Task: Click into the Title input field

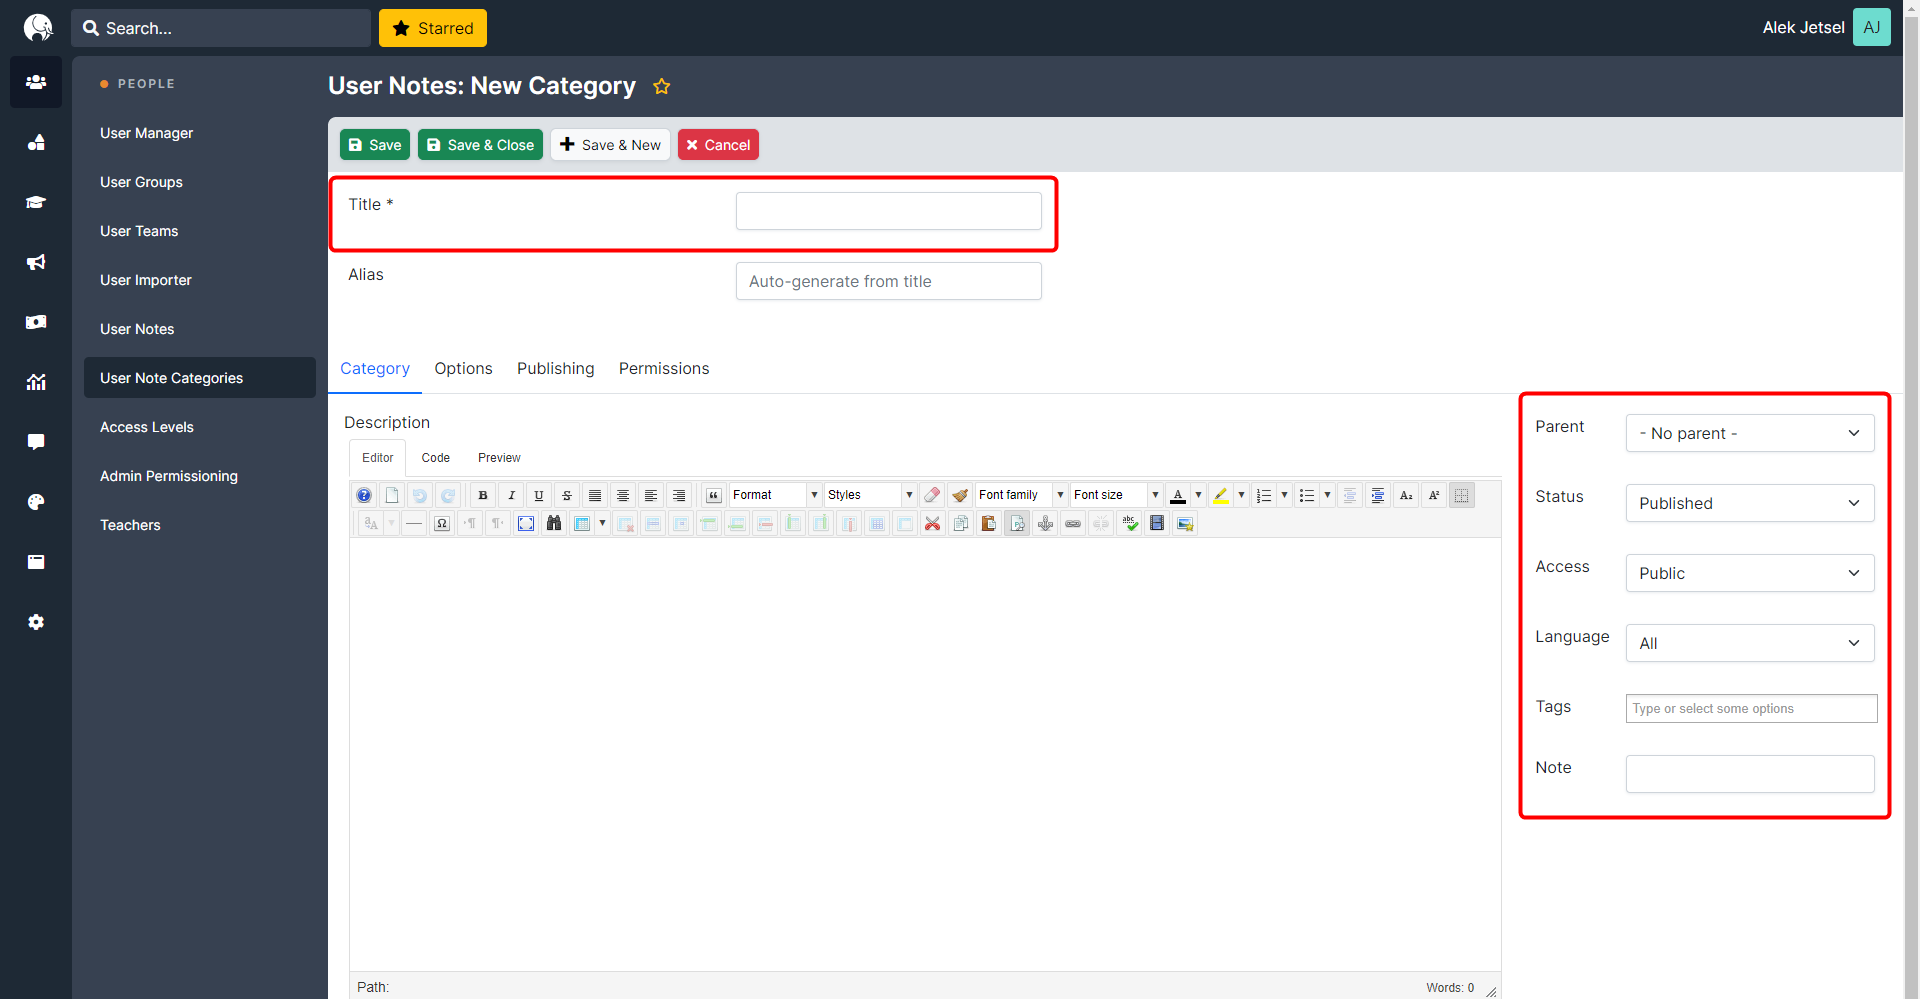Action: pyautogui.click(x=888, y=211)
